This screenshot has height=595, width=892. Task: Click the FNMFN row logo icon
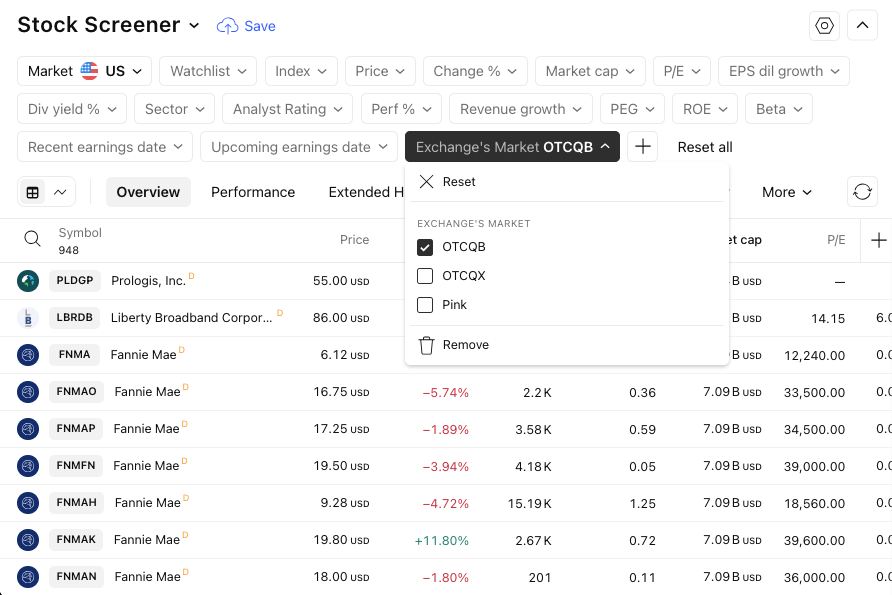[28, 466]
